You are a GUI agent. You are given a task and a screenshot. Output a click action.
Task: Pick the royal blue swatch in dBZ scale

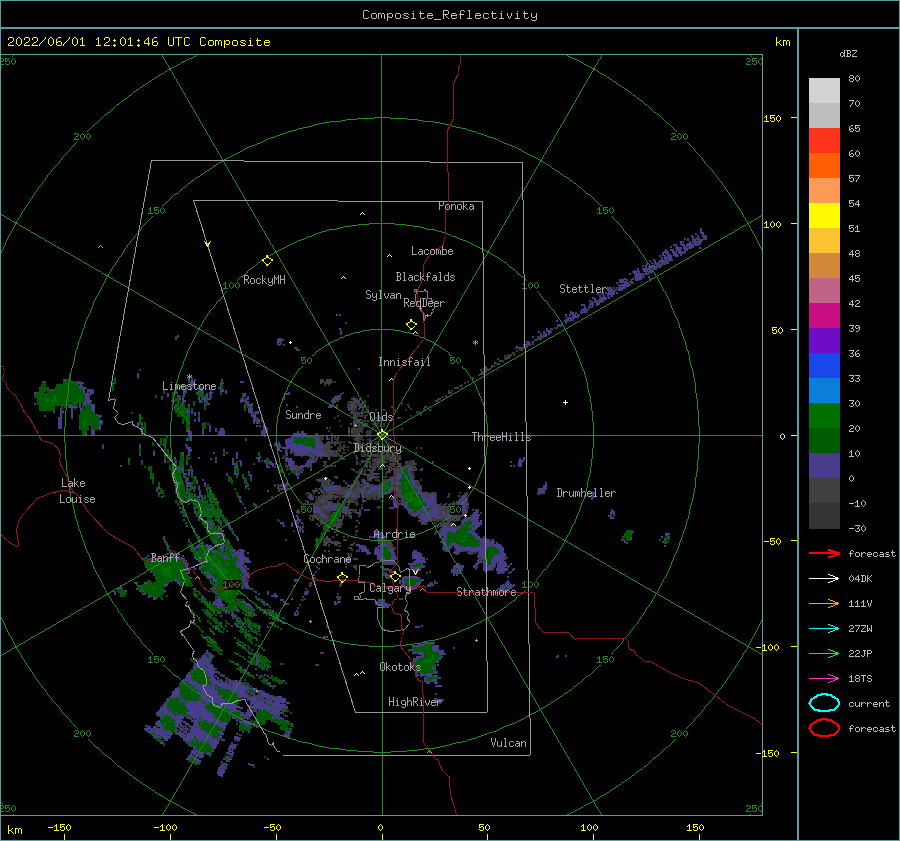click(x=824, y=366)
